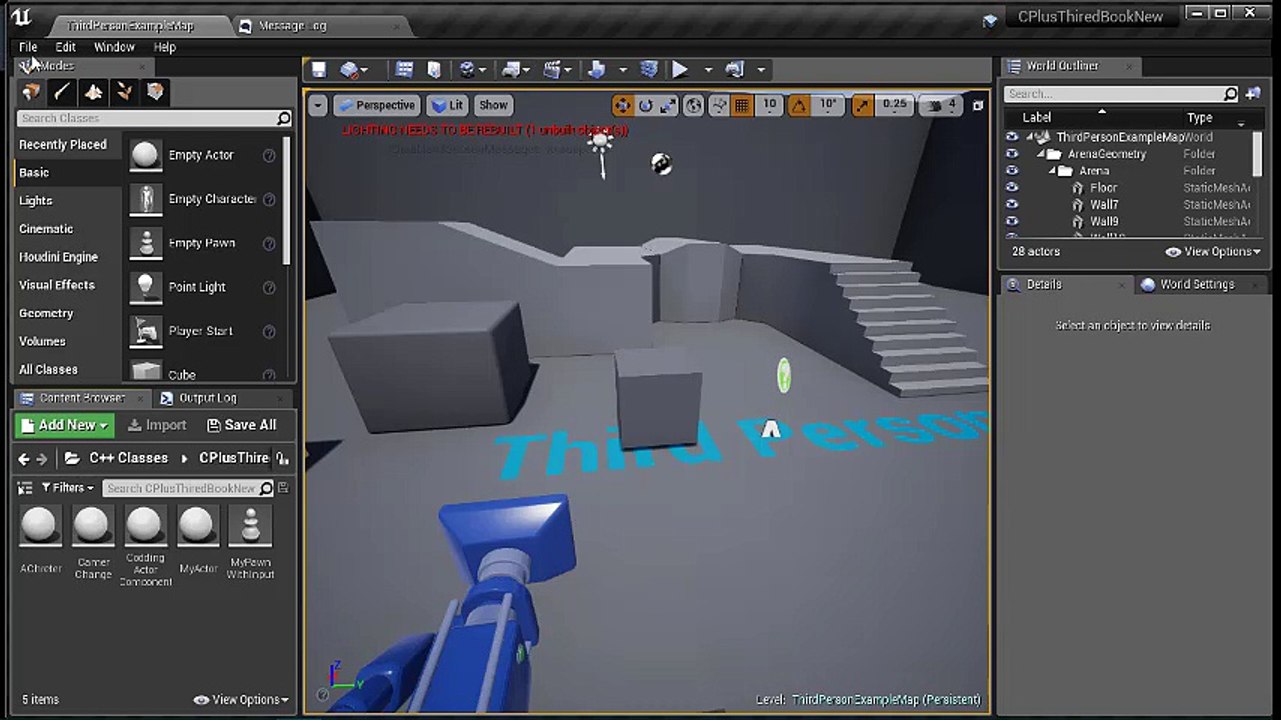The width and height of the screenshot is (1281, 720).
Task: Open the camera speed 4 dropdown
Action: click(x=942, y=105)
